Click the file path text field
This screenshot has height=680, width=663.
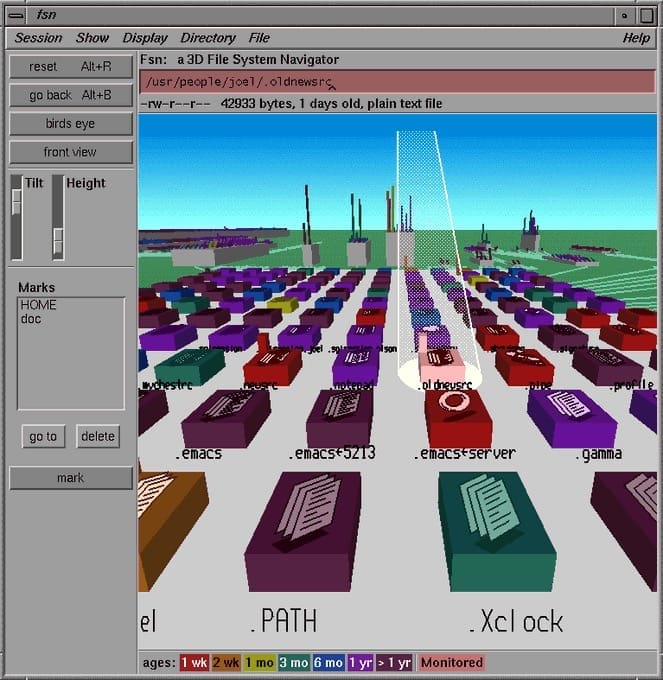click(x=398, y=82)
